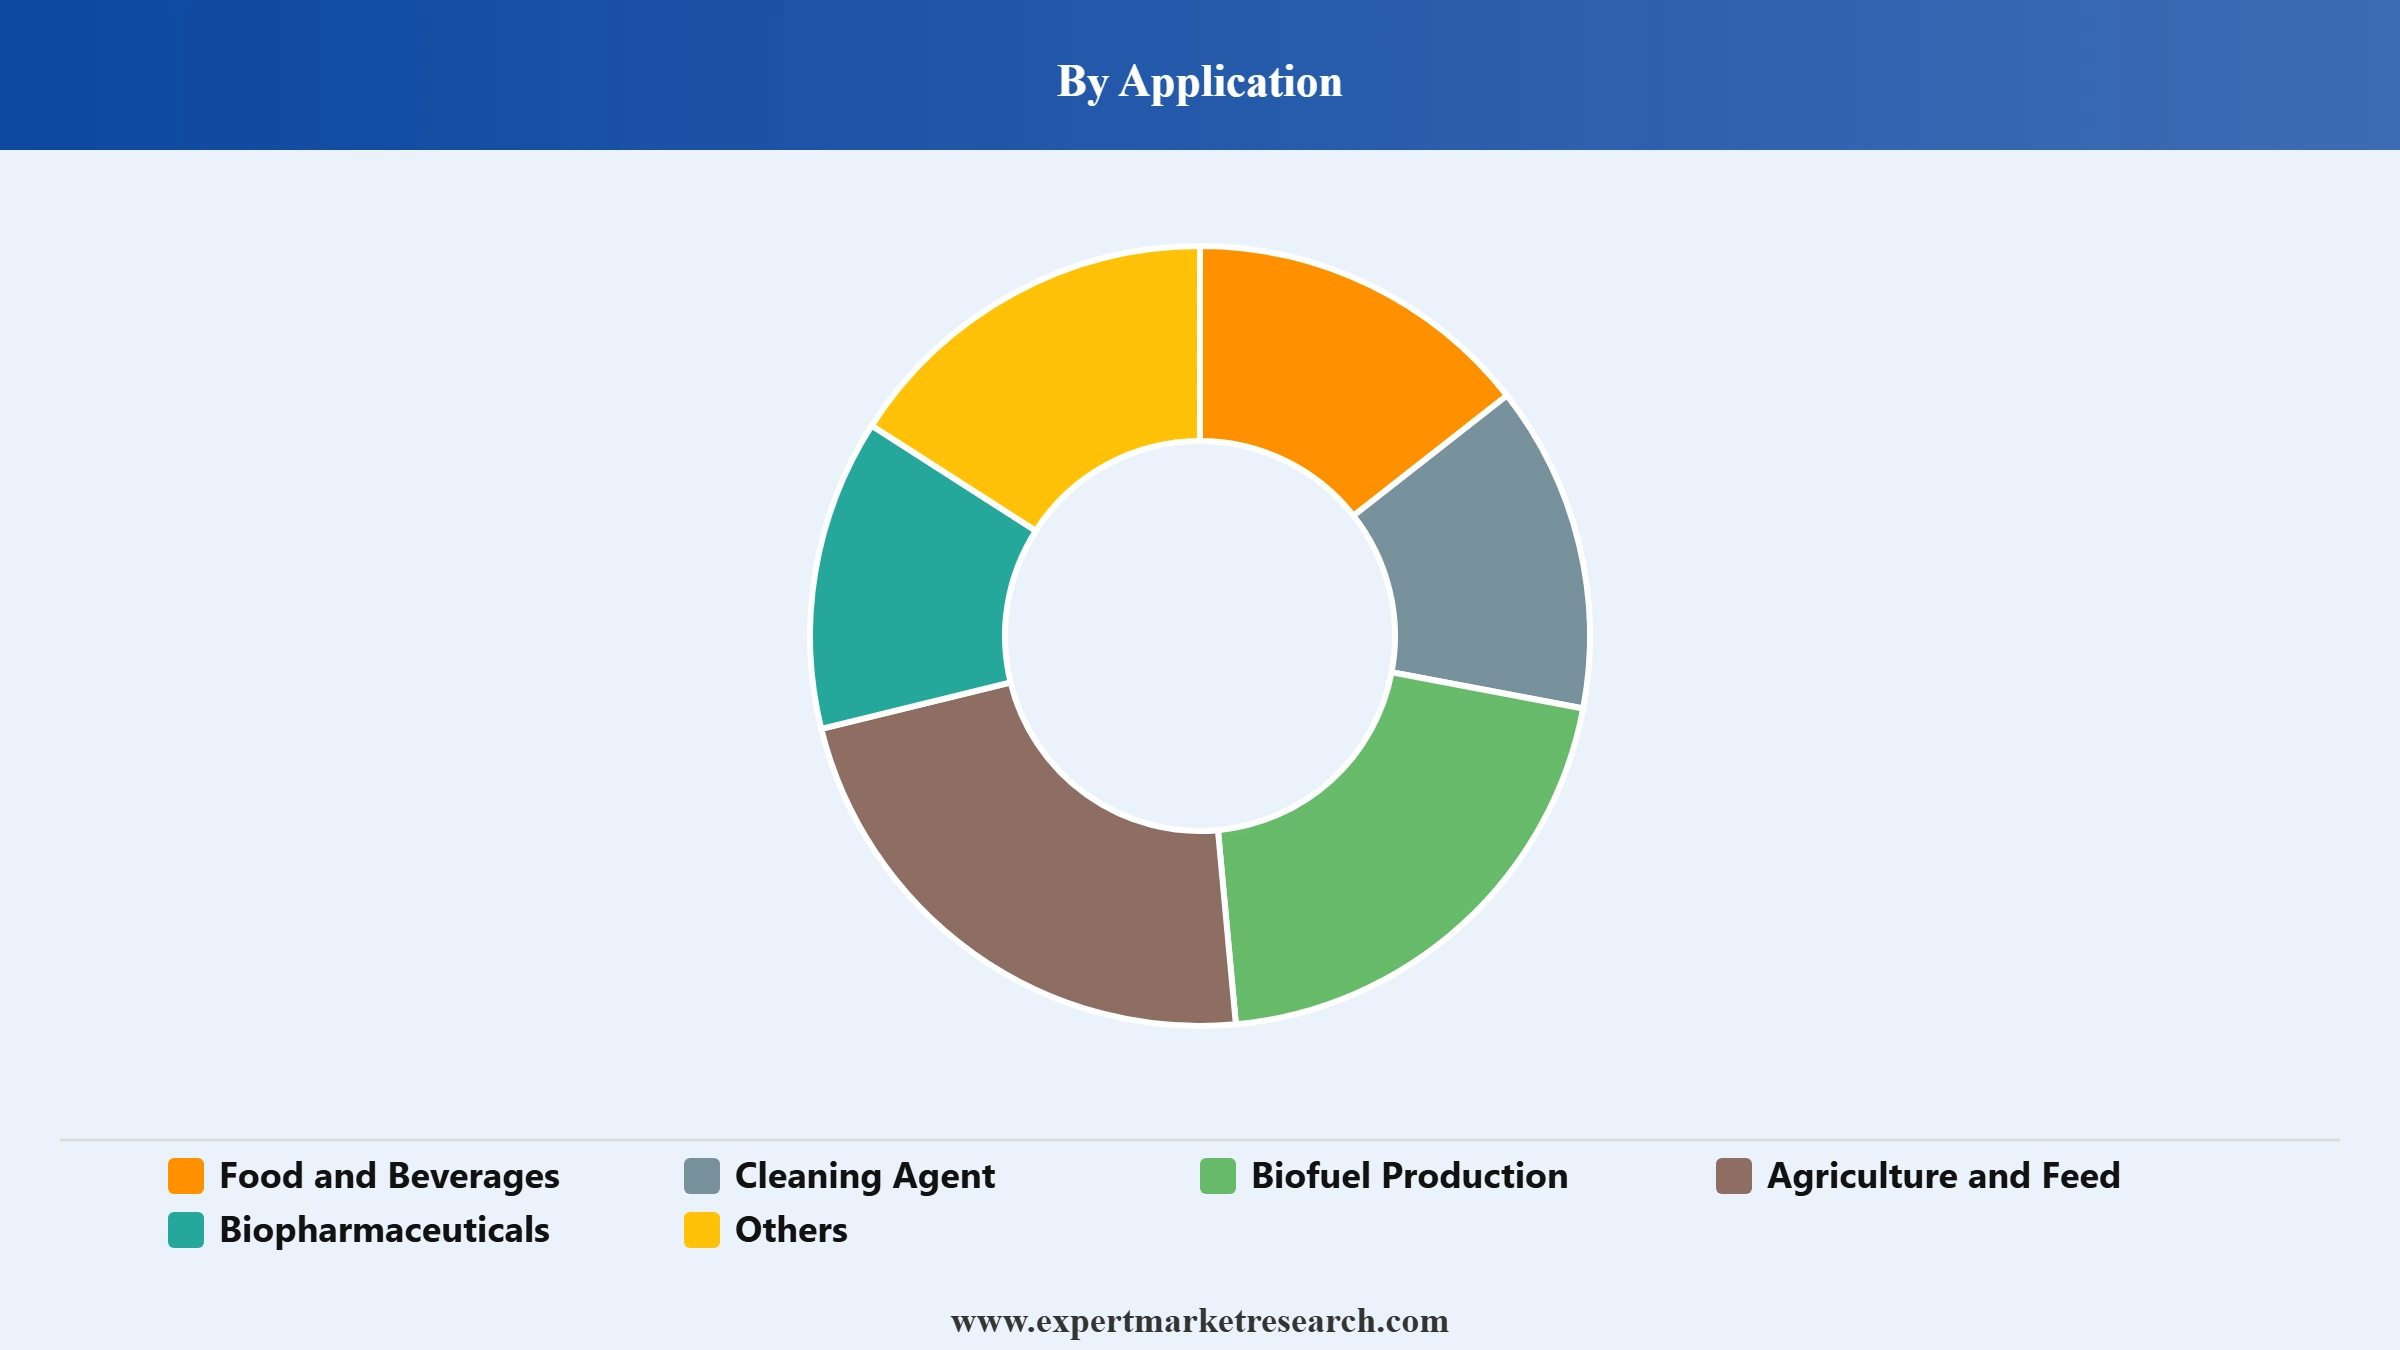2400x1350 pixels.
Task: Select the Food and Beverages legend label
Action: click(x=389, y=1177)
